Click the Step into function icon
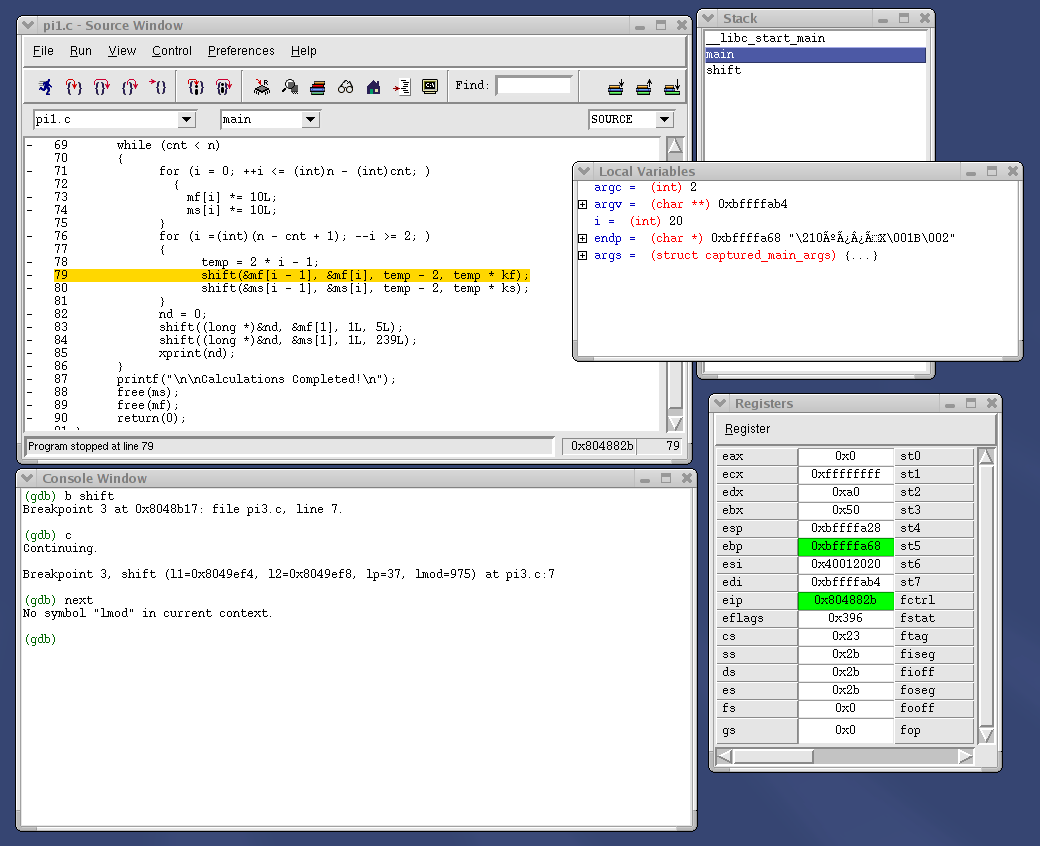The width and height of the screenshot is (1040, 846). point(74,87)
